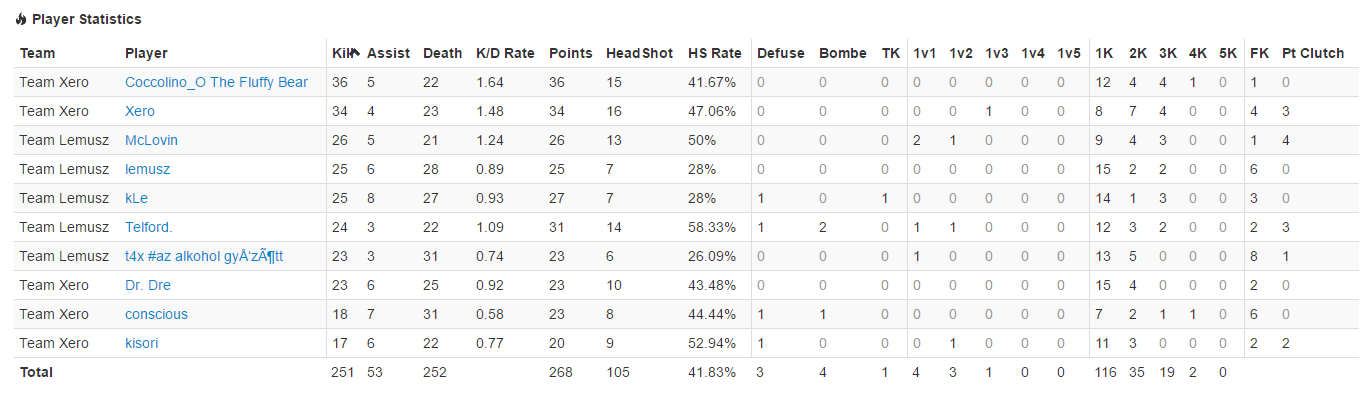Sort table by K/D Rate header
1371x395 pixels.
505,53
